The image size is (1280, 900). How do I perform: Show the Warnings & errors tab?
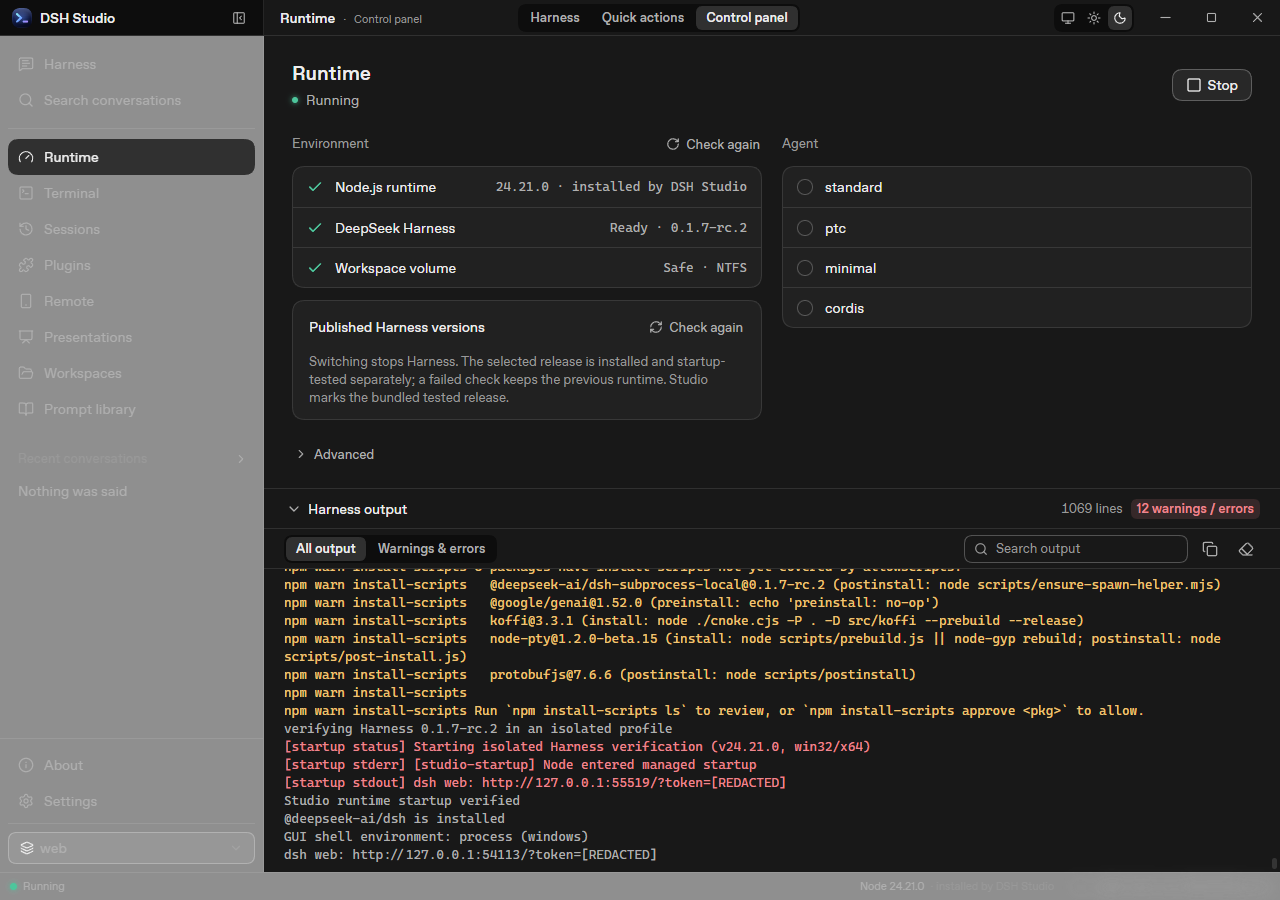coord(431,548)
